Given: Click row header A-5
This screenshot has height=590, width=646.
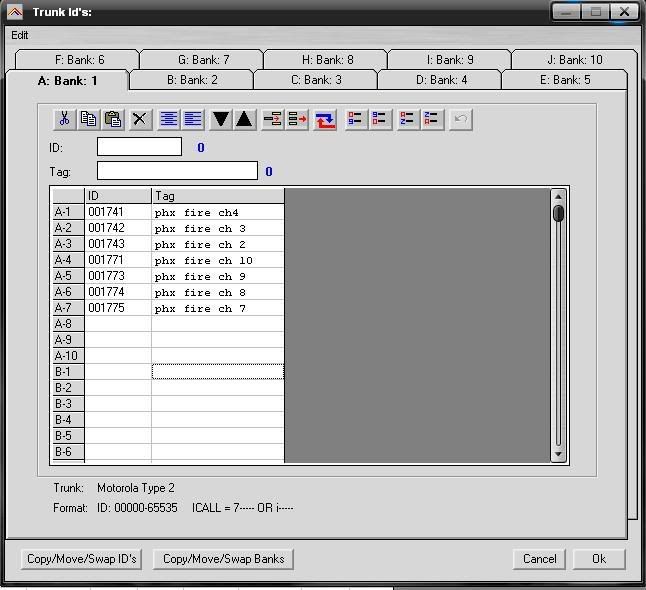Looking at the screenshot, I should [x=68, y=276].
